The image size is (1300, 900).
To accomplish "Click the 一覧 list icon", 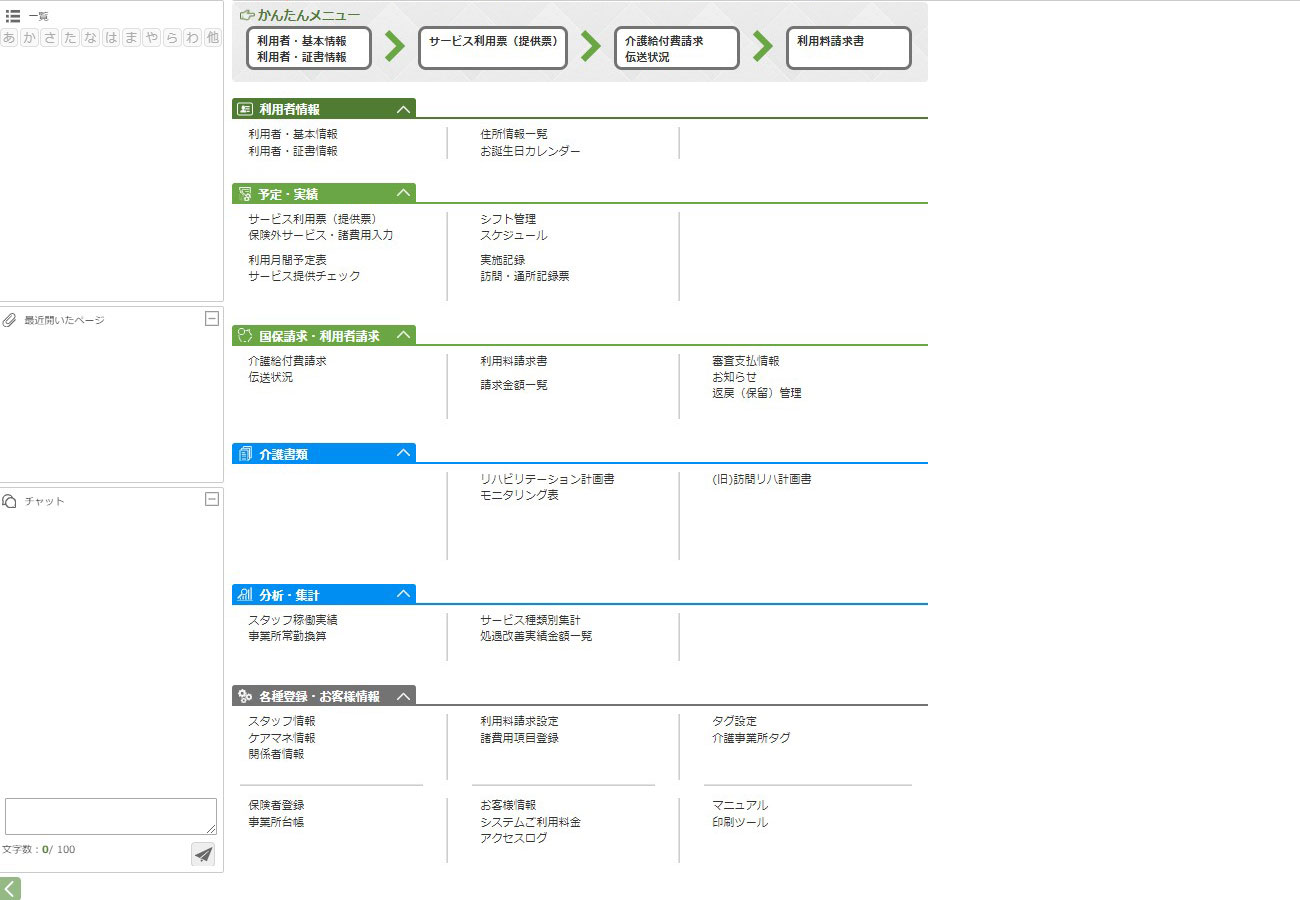I will tap(13, 16).
